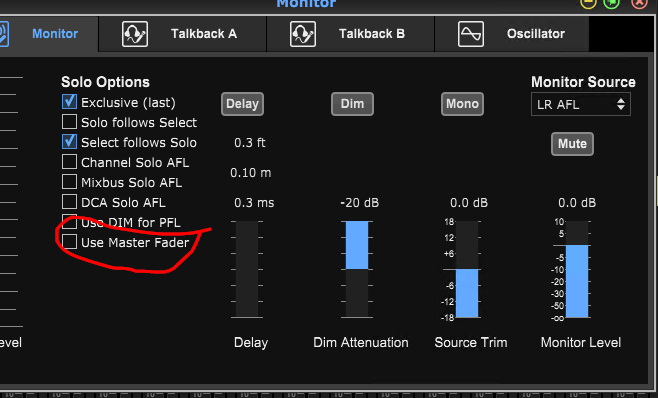This screenshot has width=658, height=398.
Task: Uncheck Select follows Solo option
Action: pyautogui.click(x=69, y=142)
